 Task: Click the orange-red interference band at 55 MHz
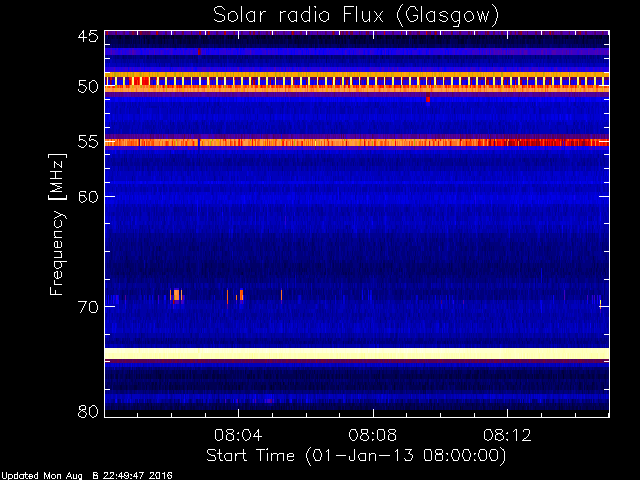pos(357,142)
